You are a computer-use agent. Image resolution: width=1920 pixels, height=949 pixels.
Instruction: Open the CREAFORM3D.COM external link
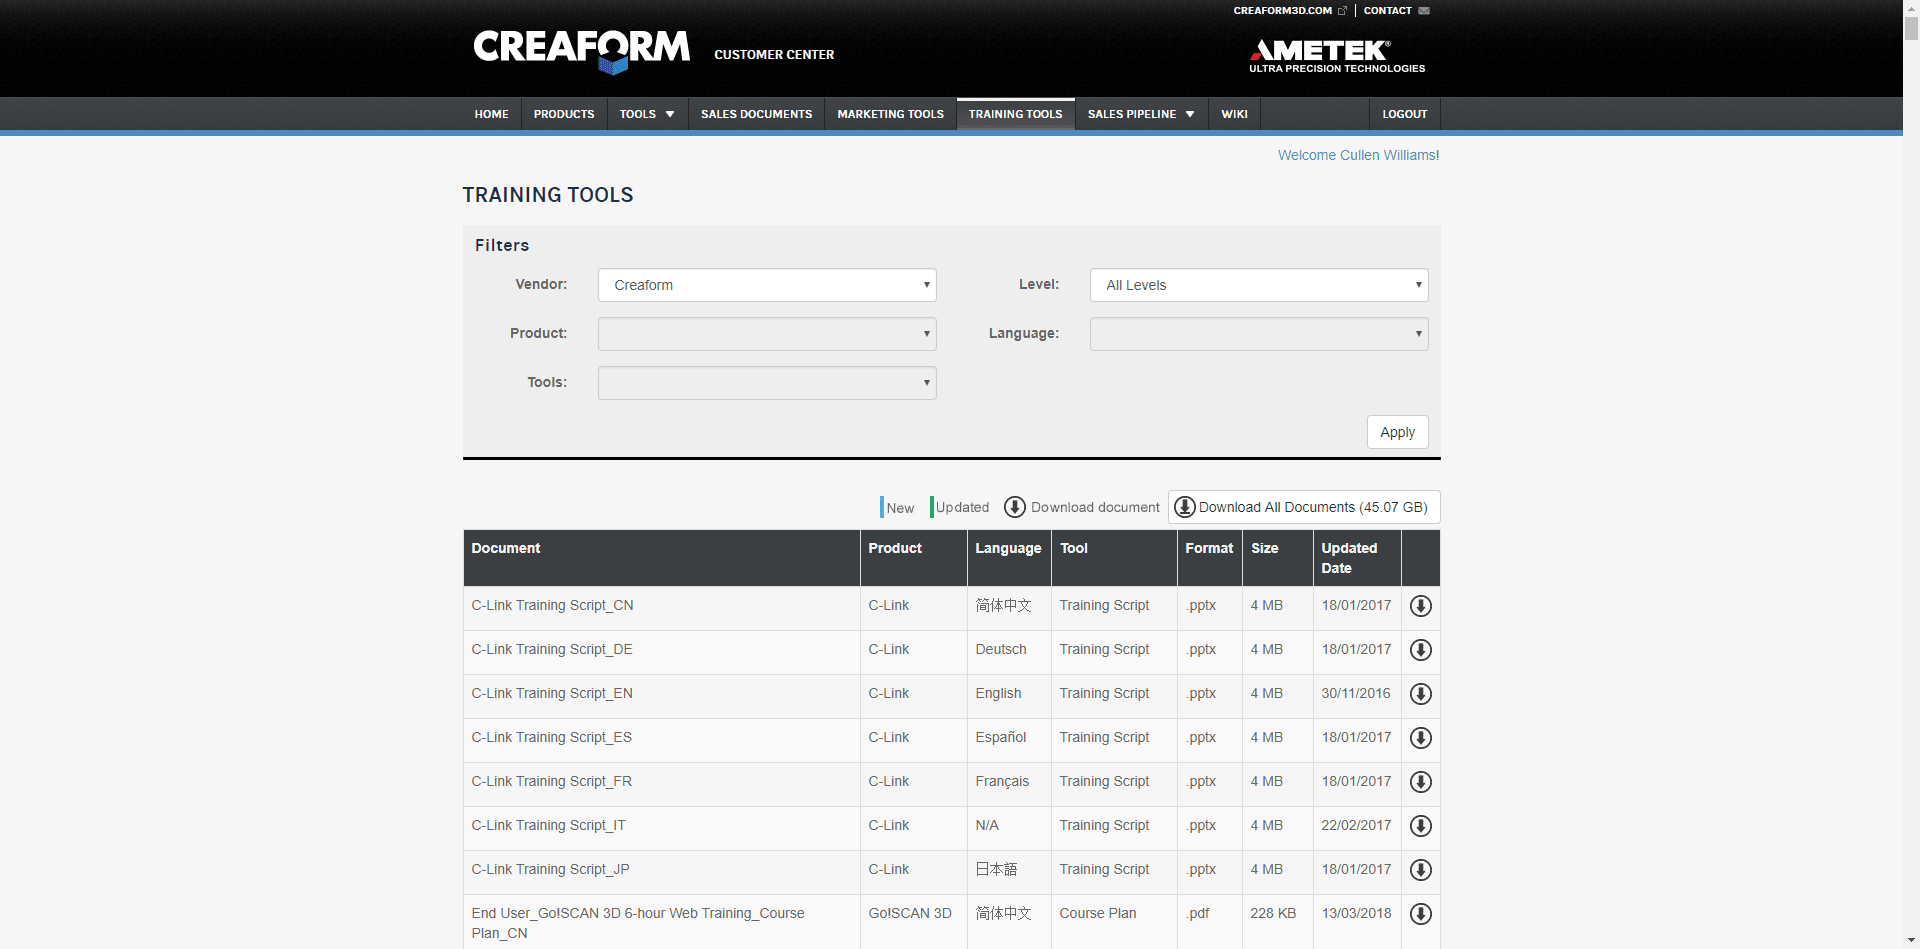pyautogui.click(x=1289, y=11)
